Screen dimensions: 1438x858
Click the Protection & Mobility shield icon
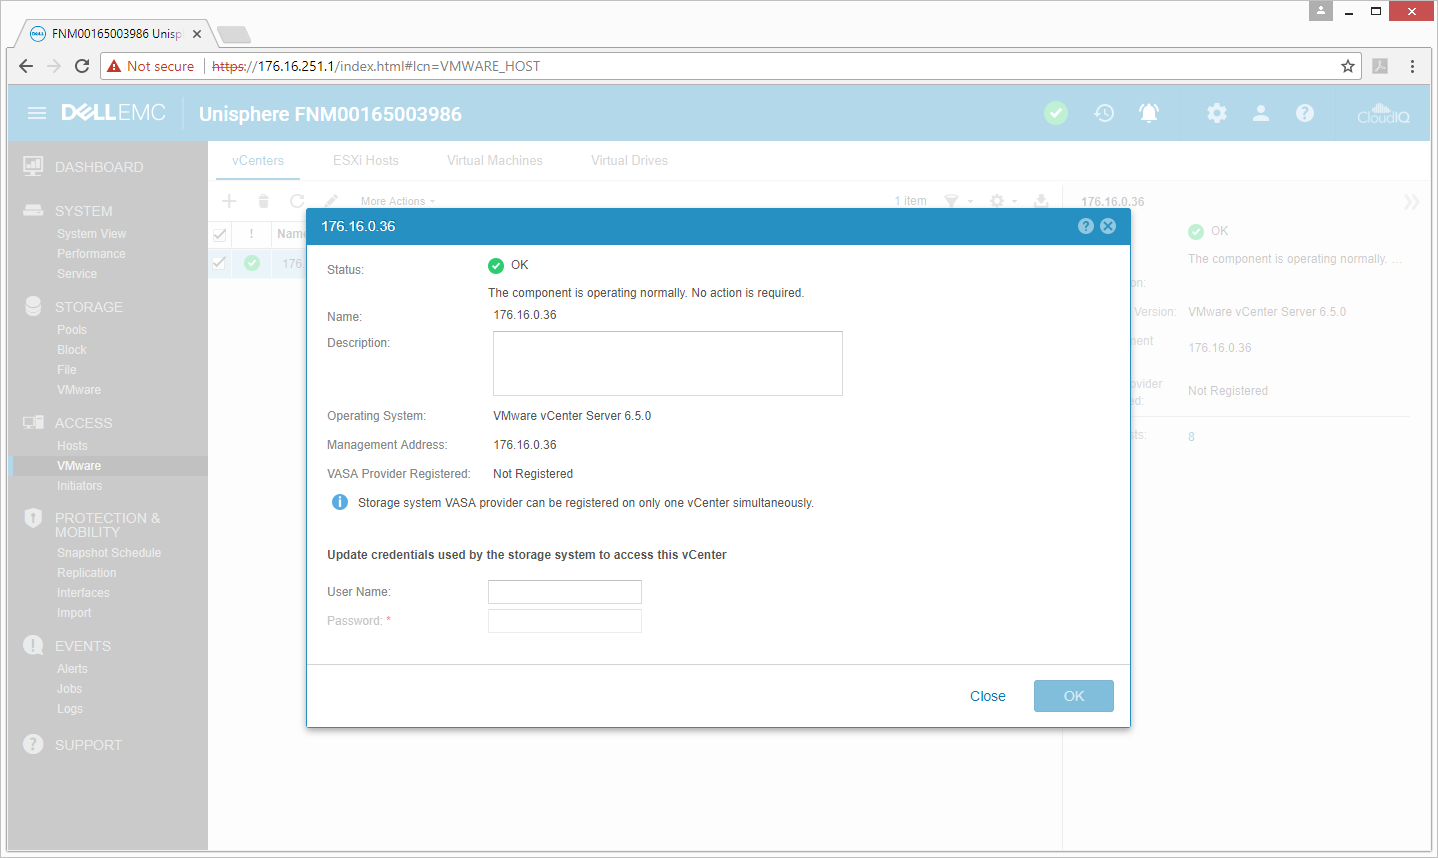[x=33, y=518]
